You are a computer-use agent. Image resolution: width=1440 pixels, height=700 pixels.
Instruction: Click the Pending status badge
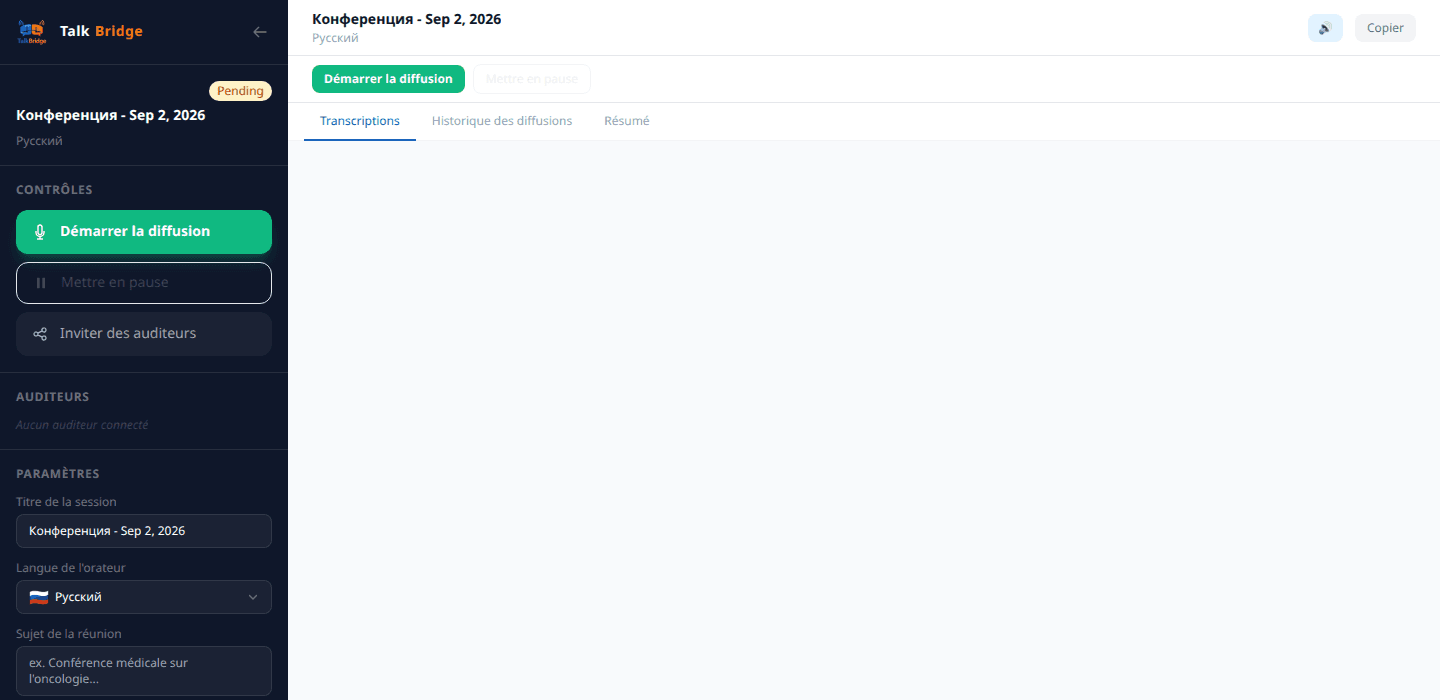(240, 91)
